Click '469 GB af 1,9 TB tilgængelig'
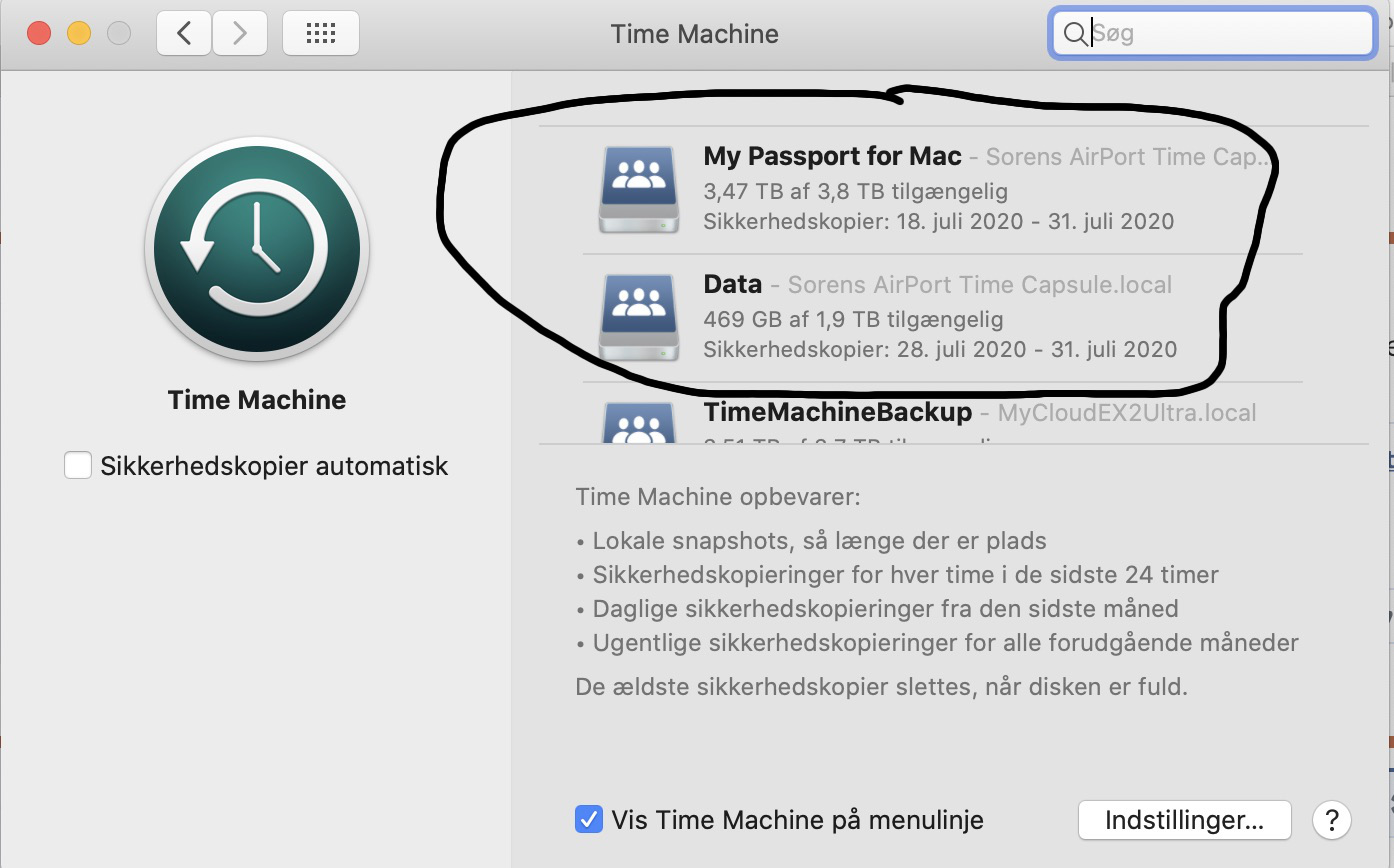Image resolution: width=1394 pixels, height=868 pixels. [x=854, y=319]
